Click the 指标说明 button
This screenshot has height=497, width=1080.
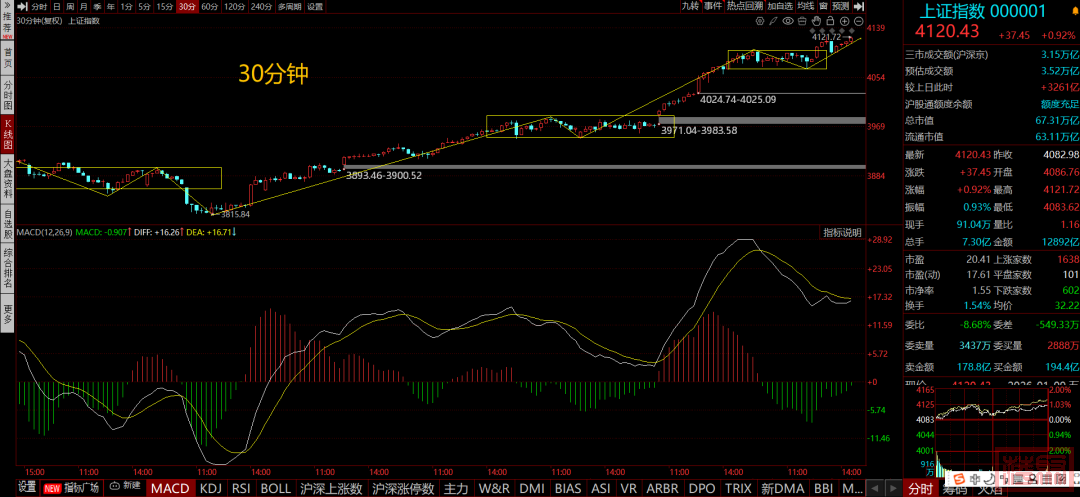(842, 232)
